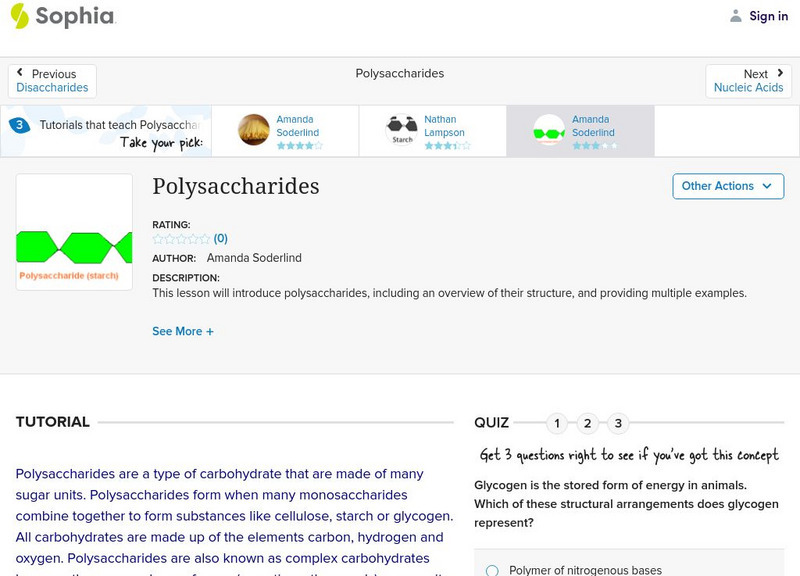This screenshot has width=800, height=576.
Task: Jump to quiz question 2
Action: (588, 423)
